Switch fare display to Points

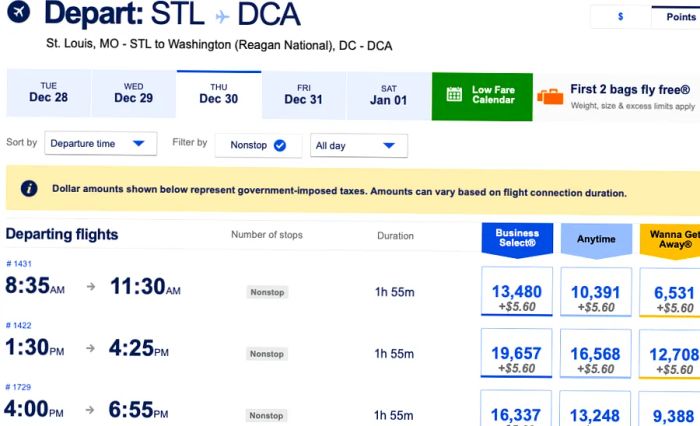pyautogui.click(x=679, y=17)
